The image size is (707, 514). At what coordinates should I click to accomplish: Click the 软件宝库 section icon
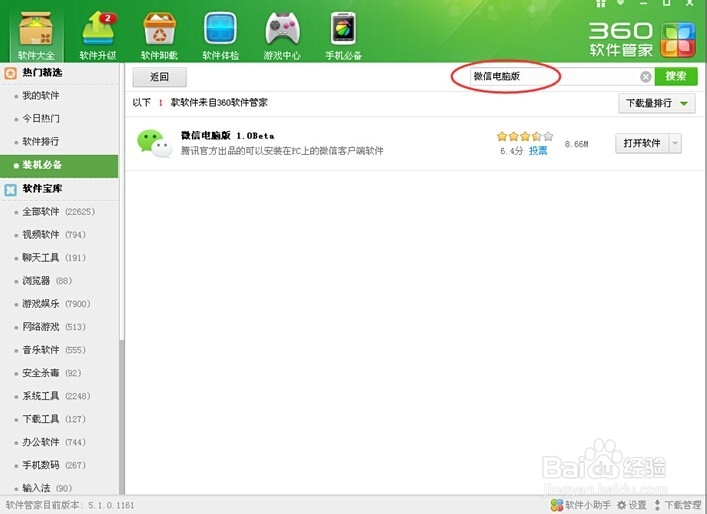(x=10, y=189)
